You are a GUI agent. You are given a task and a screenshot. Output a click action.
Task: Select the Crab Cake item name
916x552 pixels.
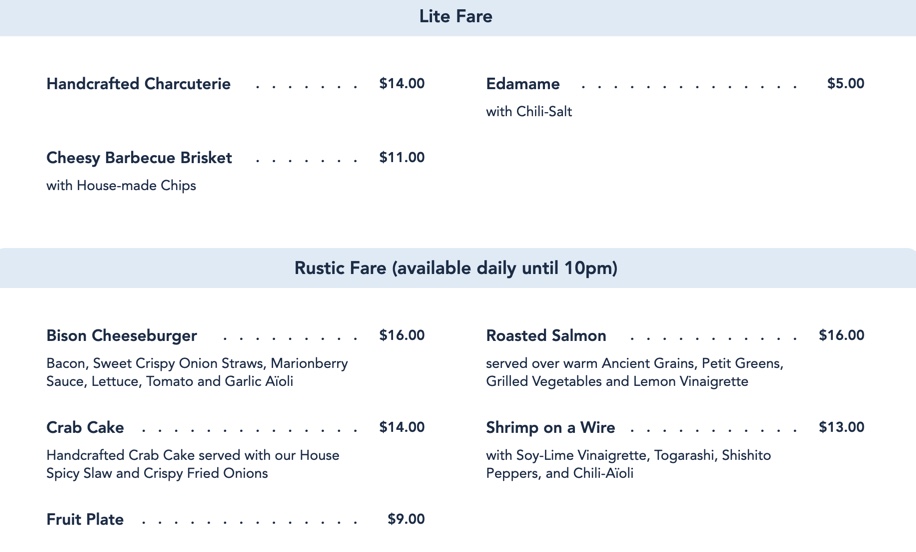(x=85, y=428)
